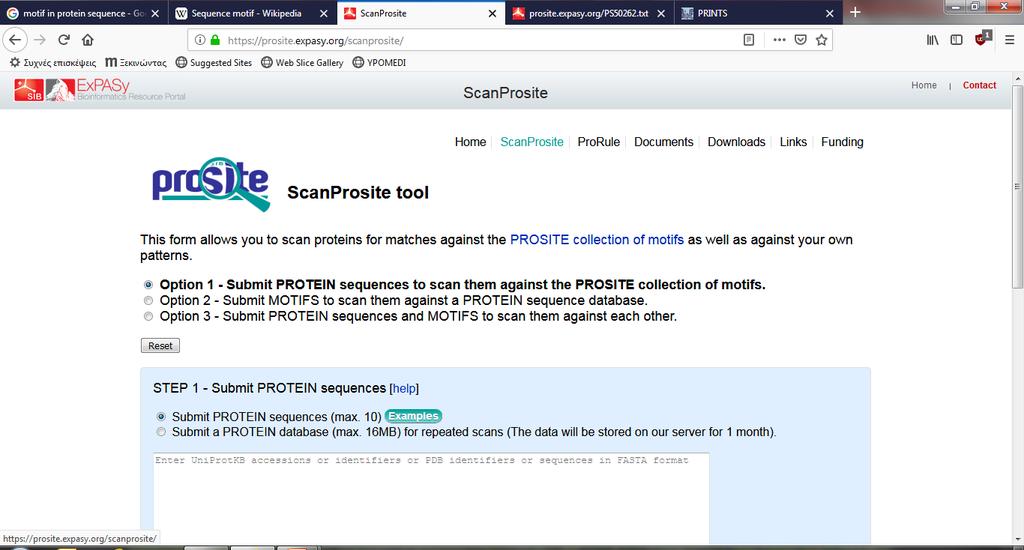This screenshot has height=550, width=1024.
Task: Open the browser home page
Action: [88, 40]
